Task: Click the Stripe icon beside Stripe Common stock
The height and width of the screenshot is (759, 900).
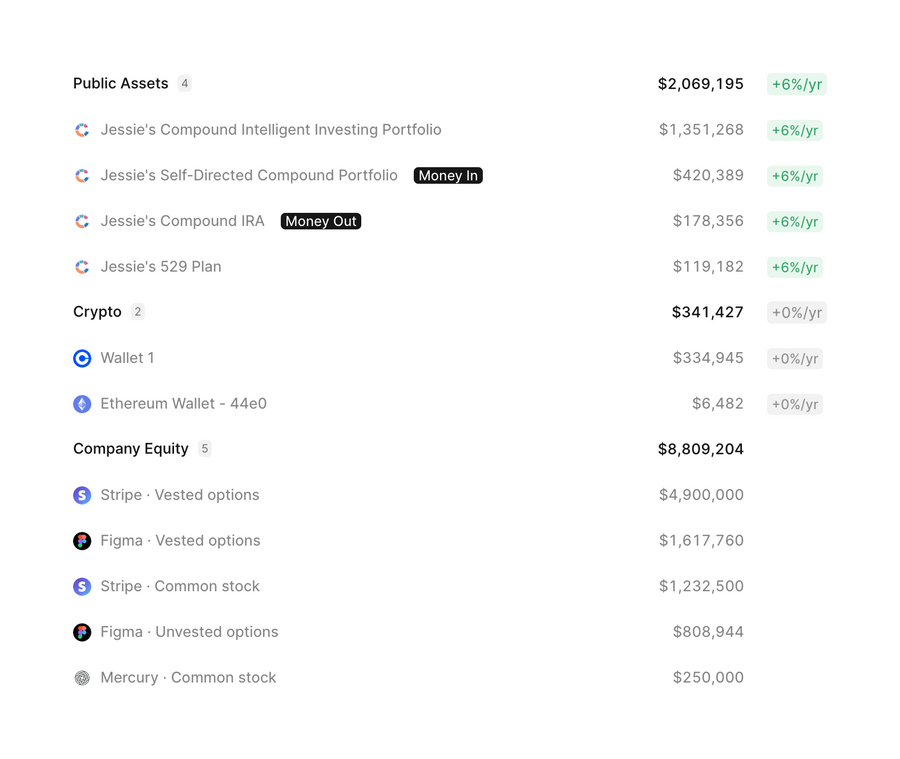Action: 82,586
